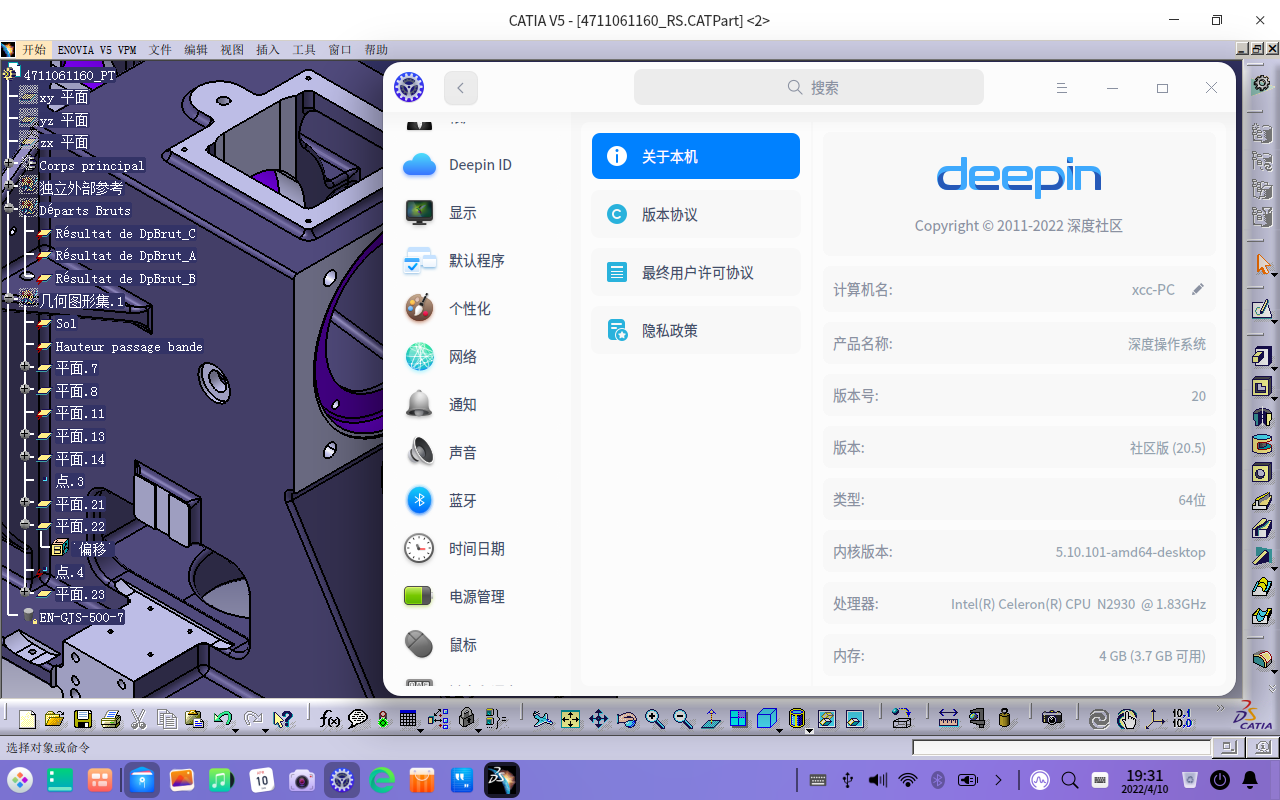
Task: Click the CATIA icon in the taskbar
Action: [x=501, y=780]
